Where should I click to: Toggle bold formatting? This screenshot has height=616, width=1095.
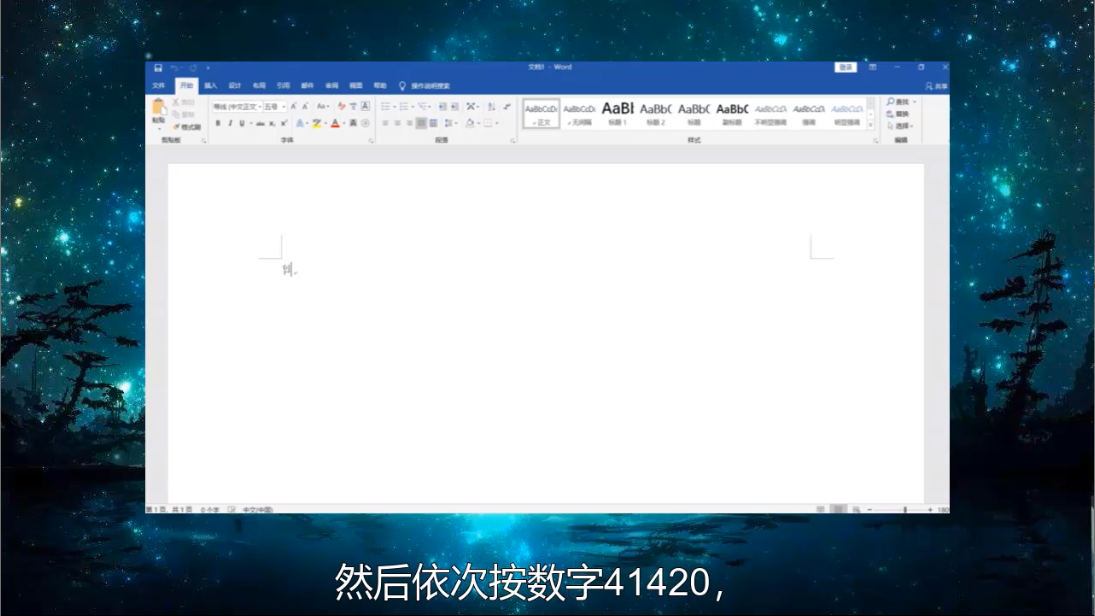(218, 123)
